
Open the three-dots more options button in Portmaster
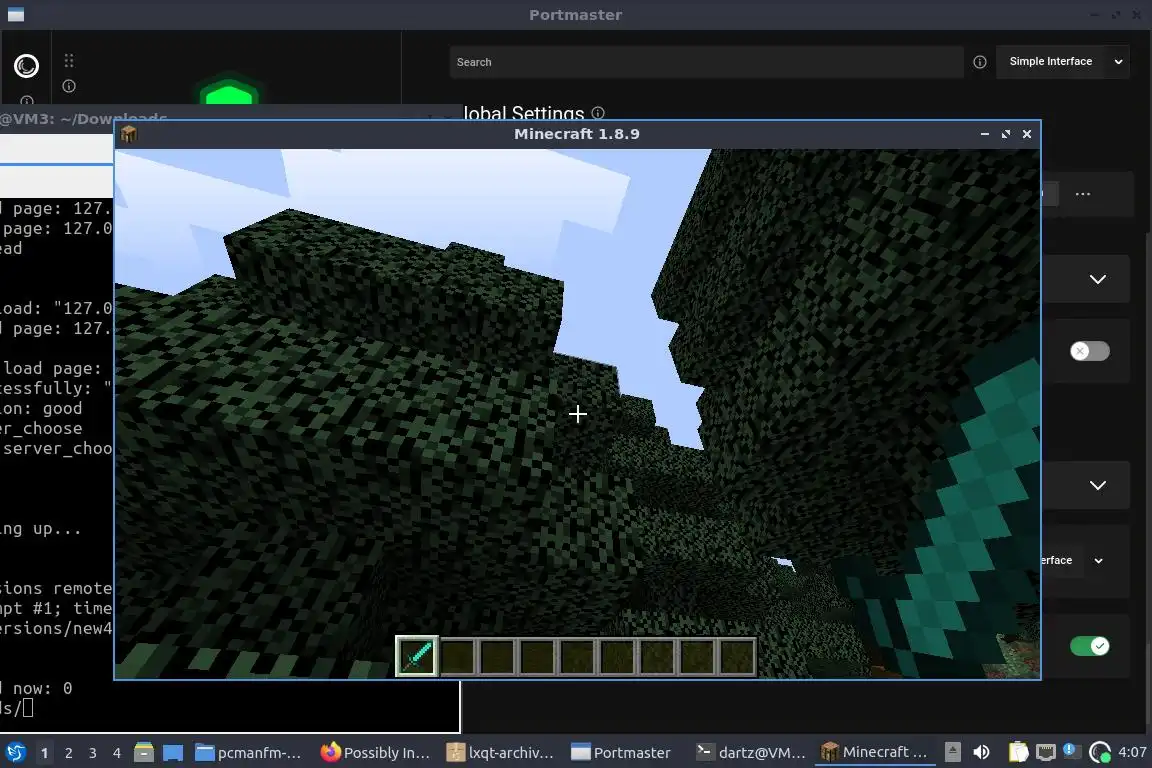tap(1083, 194)
